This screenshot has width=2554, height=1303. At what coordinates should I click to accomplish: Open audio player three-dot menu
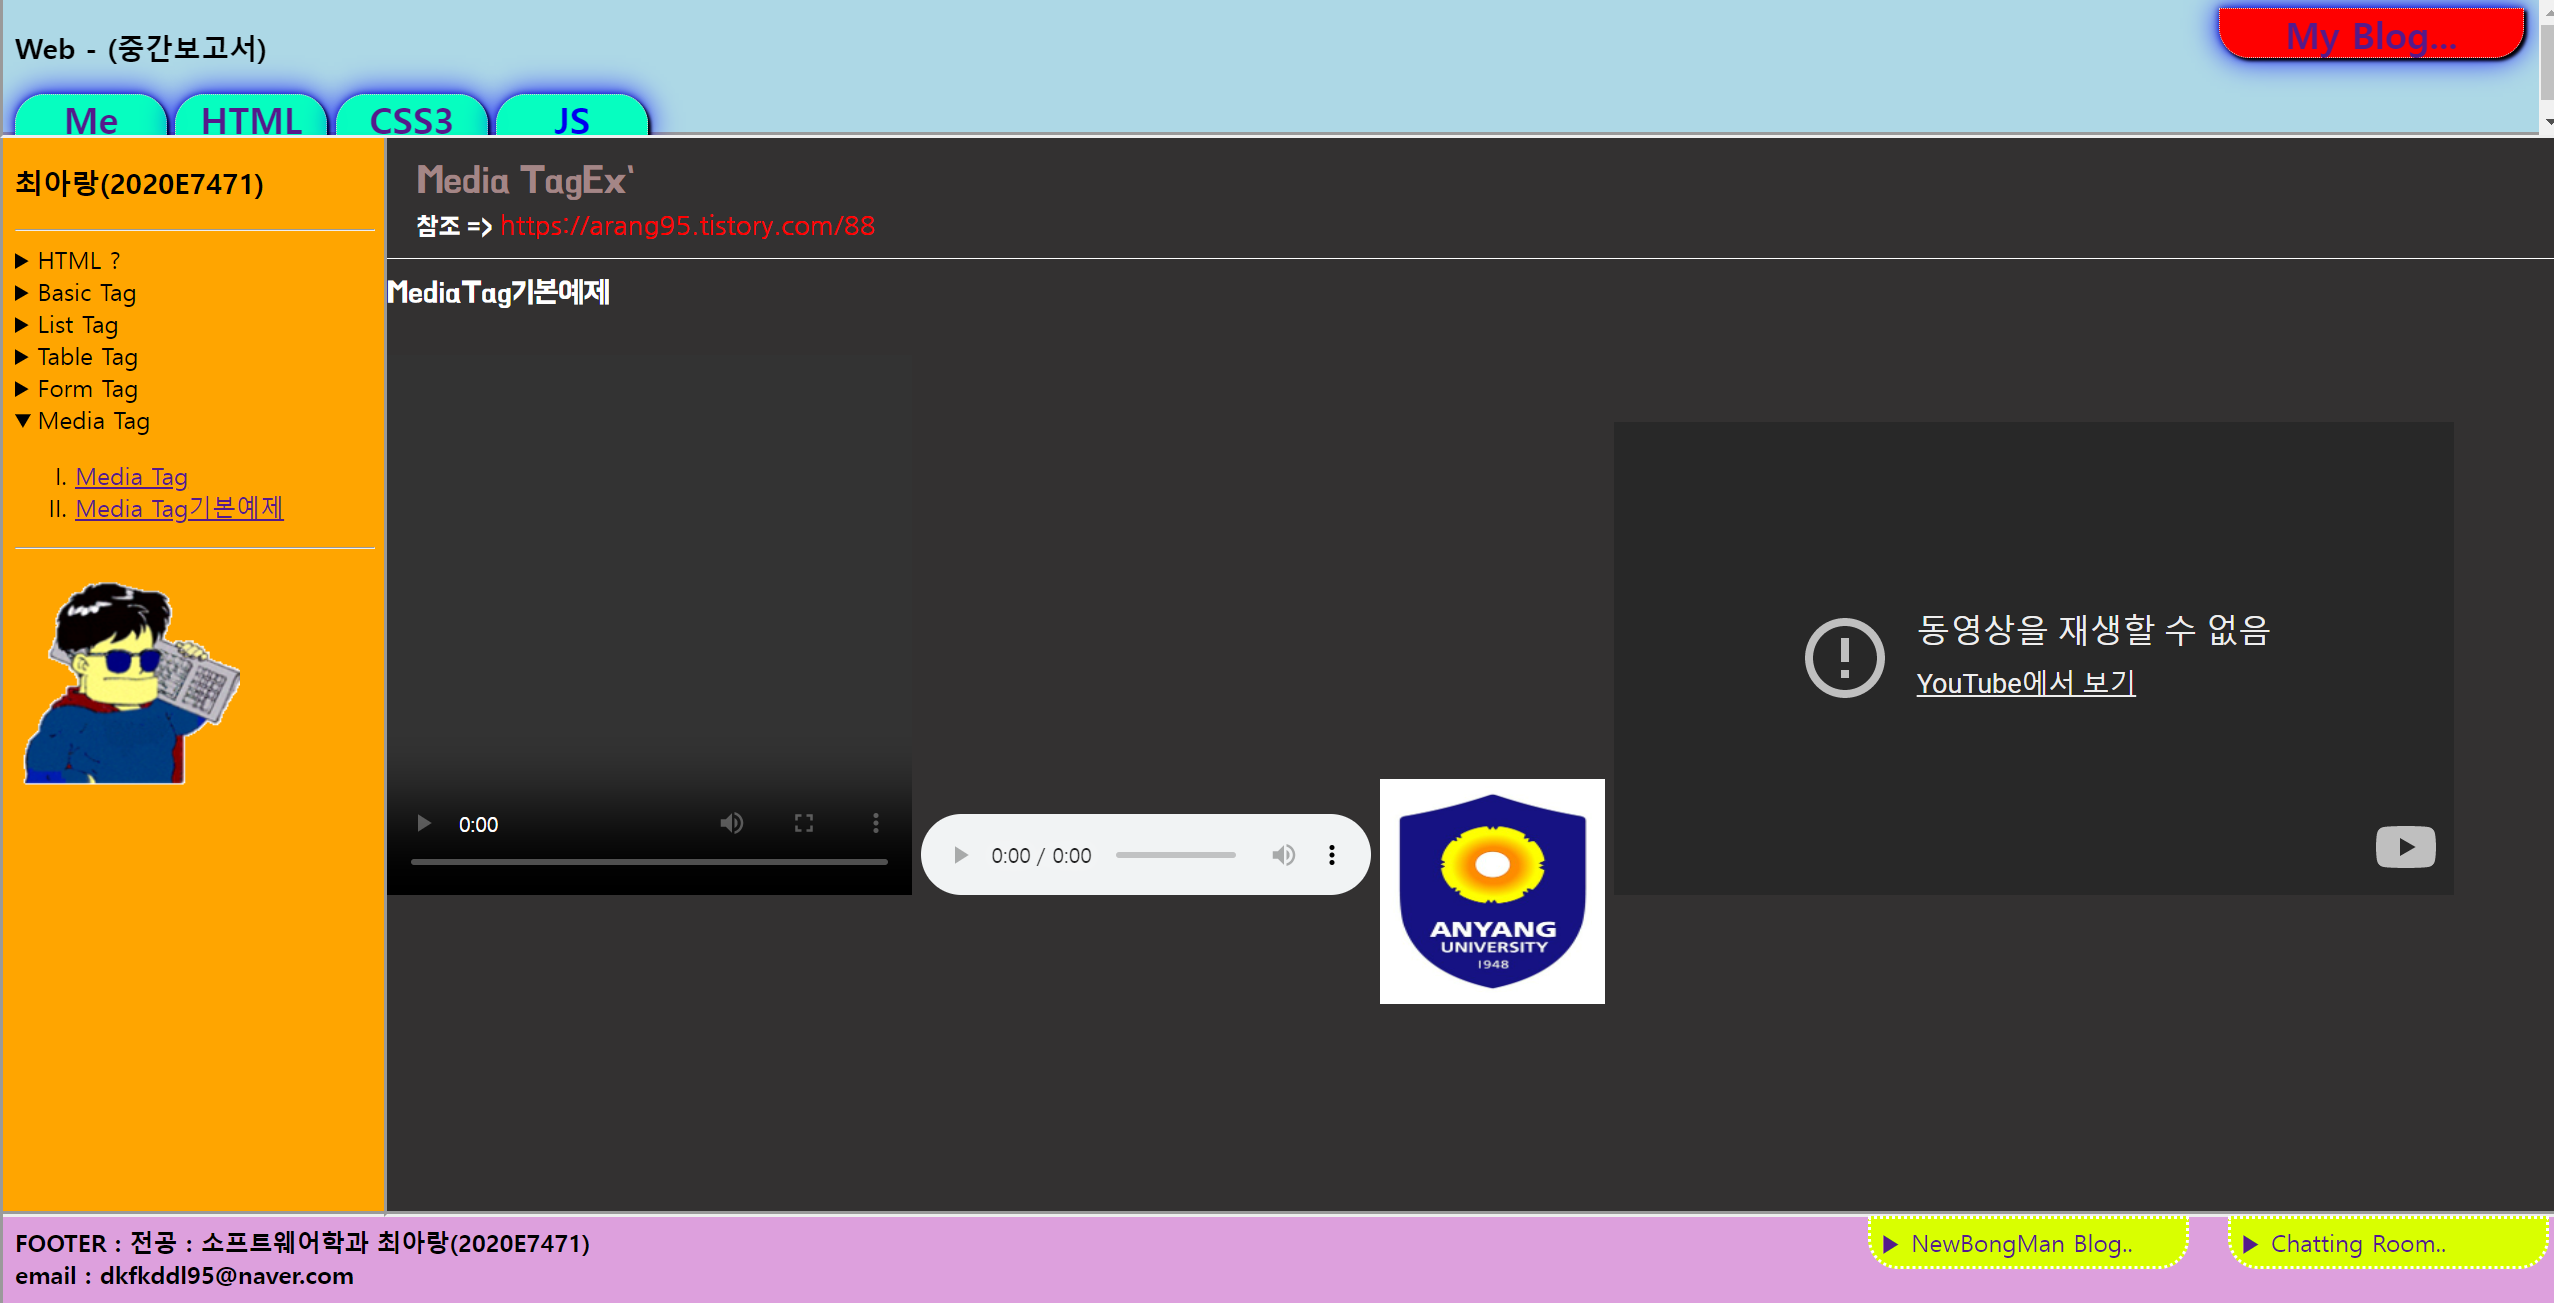[1332, 855]
